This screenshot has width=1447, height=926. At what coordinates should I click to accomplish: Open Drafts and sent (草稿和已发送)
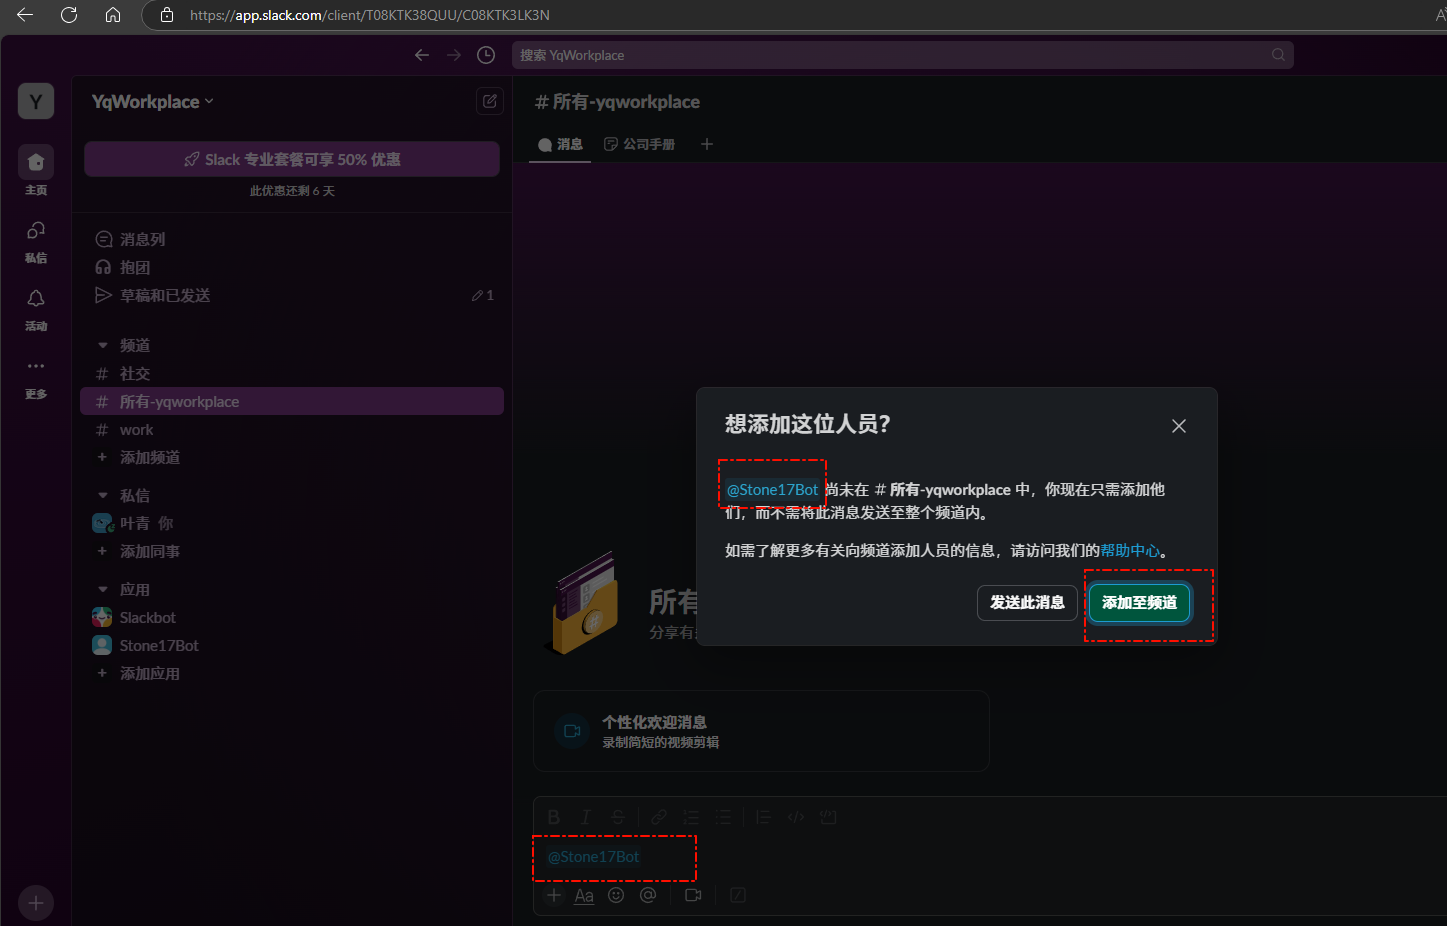pos(292,295)
